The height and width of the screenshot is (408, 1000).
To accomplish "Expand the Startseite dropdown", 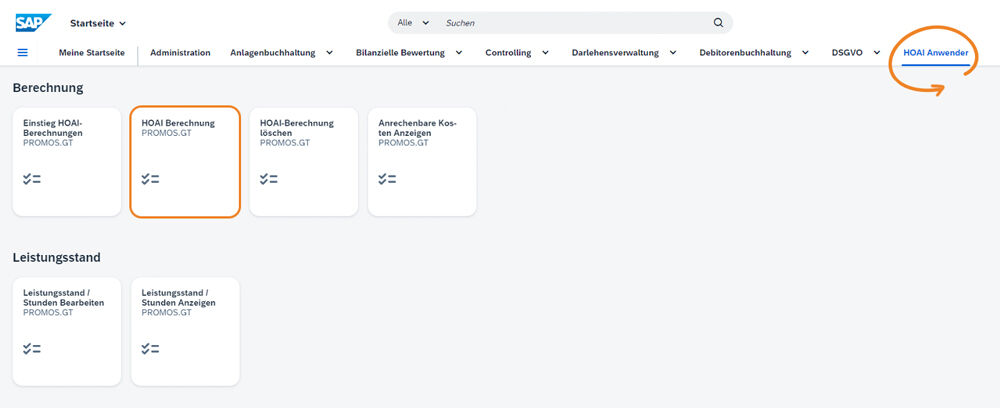I will click(98, 23).
